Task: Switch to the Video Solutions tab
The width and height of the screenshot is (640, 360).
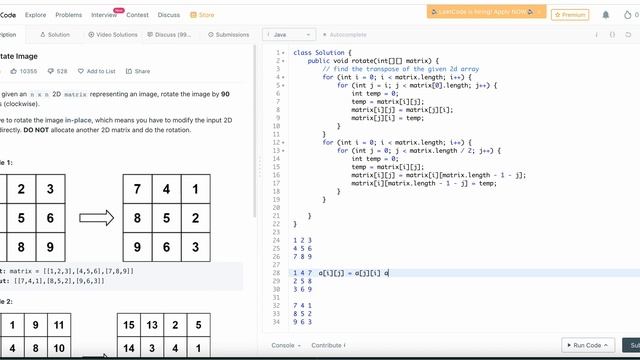Action: coord(113,35)
